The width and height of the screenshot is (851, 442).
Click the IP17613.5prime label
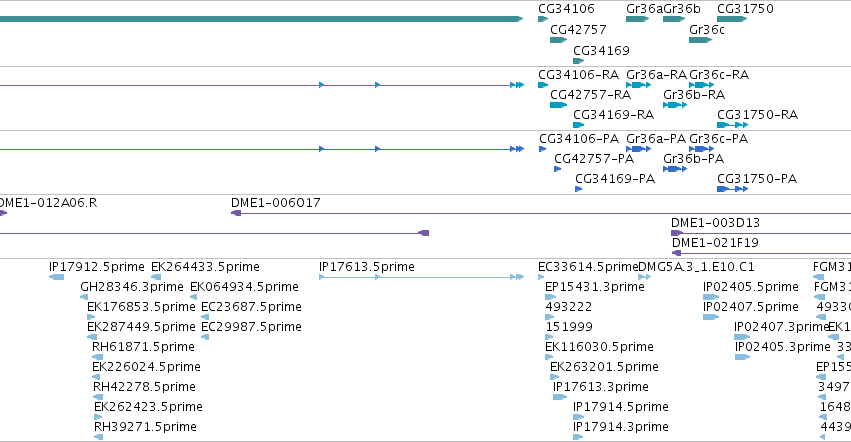[x=367, y=267]
